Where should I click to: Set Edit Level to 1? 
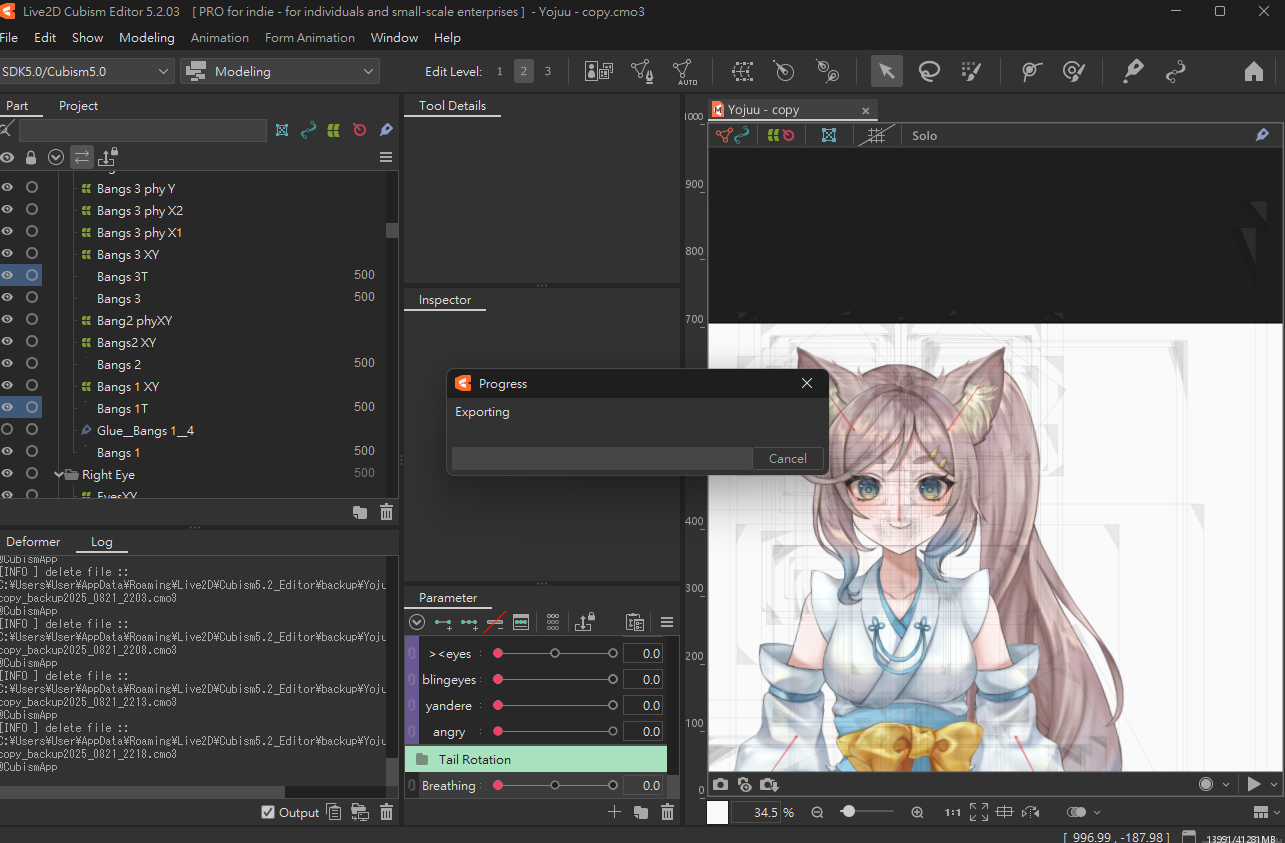pyautogui.click(x=500, y=71)
